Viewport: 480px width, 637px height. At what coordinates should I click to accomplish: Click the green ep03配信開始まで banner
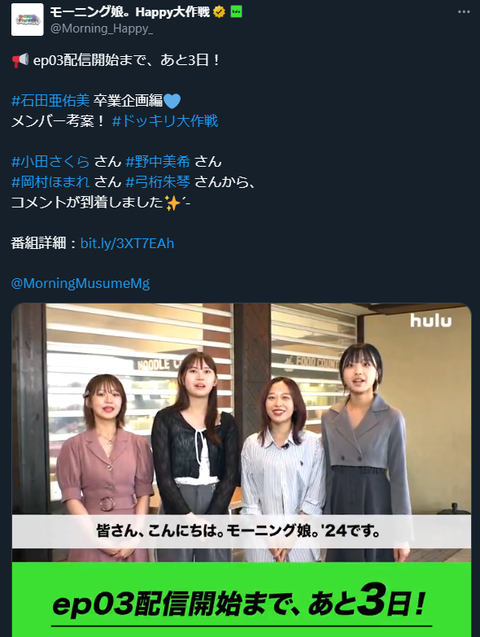(241, 599)
